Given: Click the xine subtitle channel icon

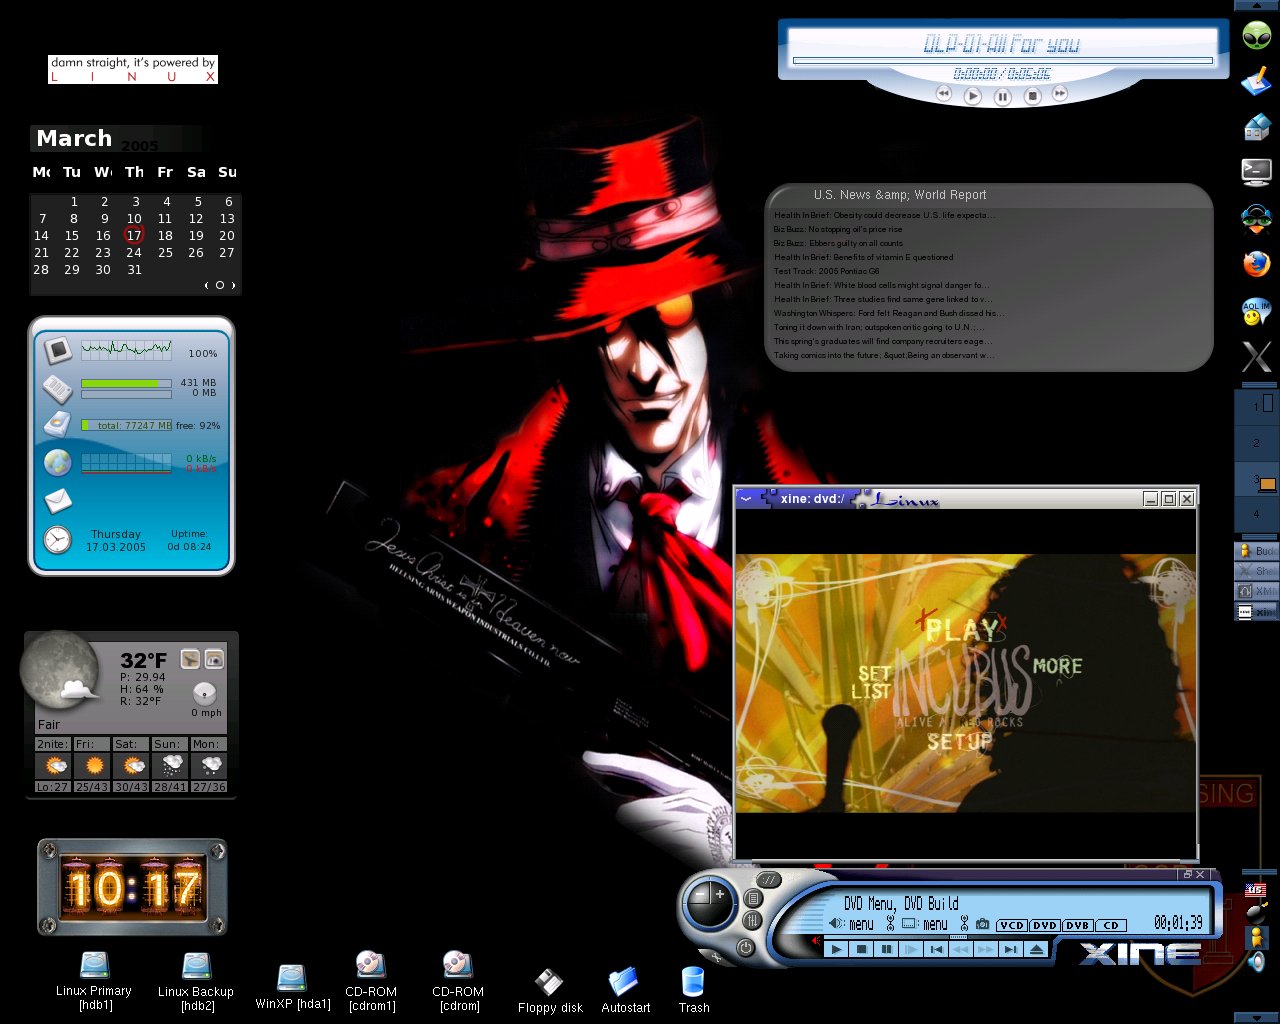Looking at the screenshot, I should coord(909,924).
